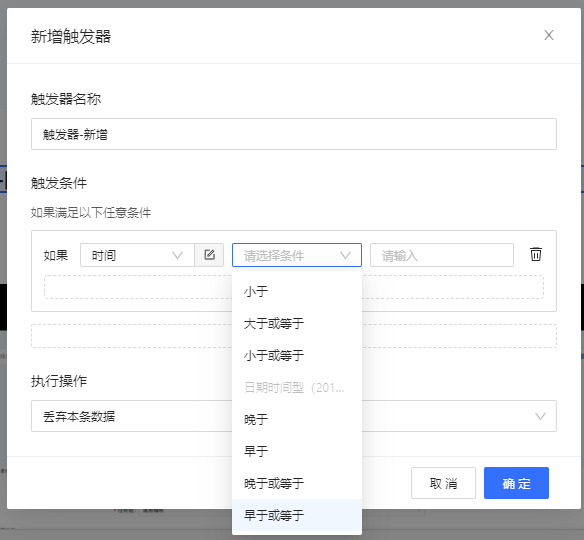Click the edit pencil icon beside 时间

[209, 255]
